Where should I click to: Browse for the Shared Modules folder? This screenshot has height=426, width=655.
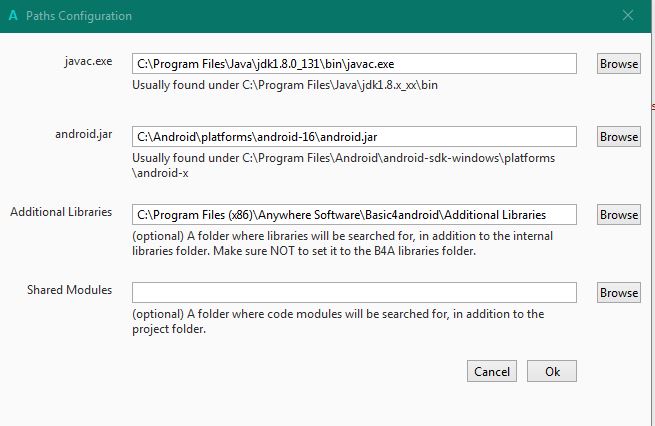pyautogui.click(x=618, y=293)
